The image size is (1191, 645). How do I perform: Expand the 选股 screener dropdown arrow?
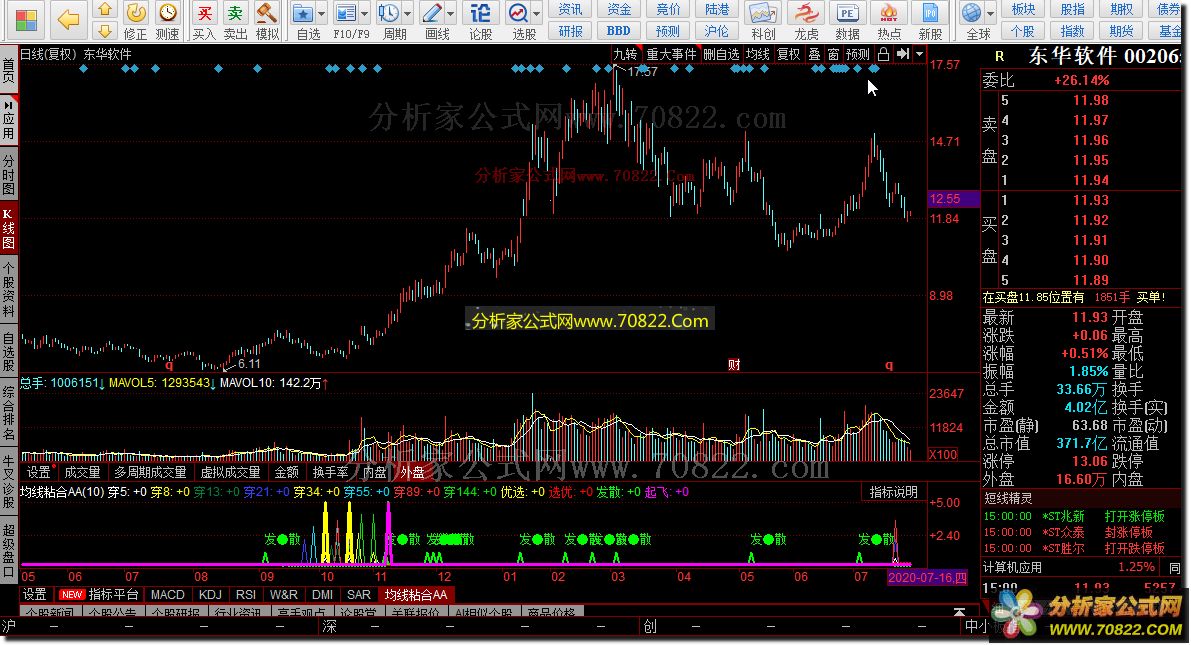point(537,14)
